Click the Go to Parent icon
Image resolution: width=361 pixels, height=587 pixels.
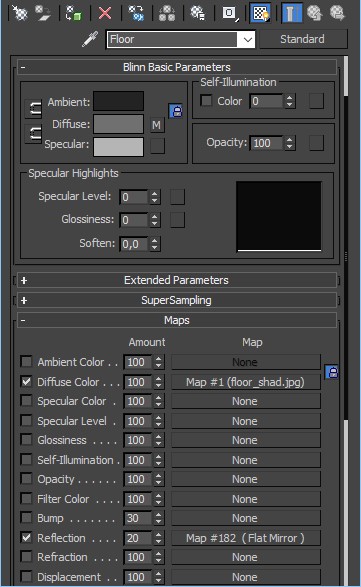click(315, 13)
